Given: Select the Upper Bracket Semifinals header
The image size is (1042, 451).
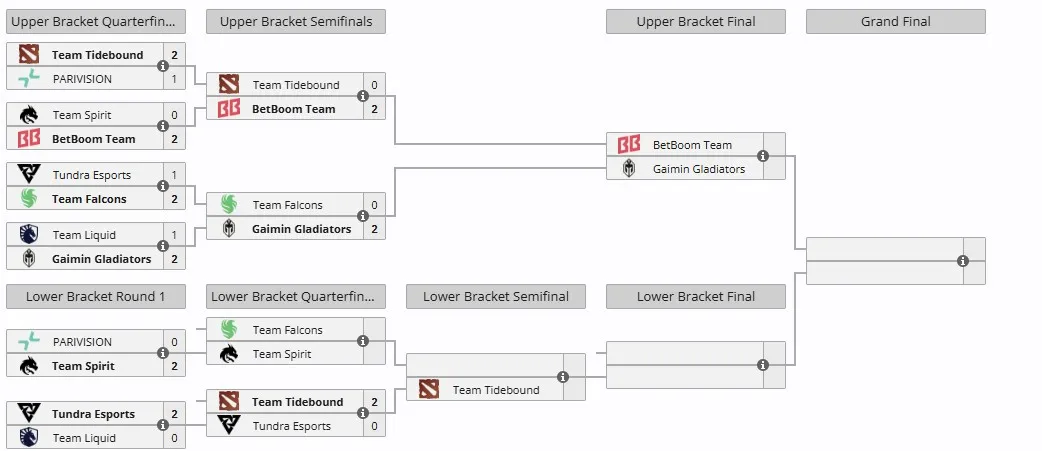Looking at the screenshot, I should (x=296, y=21).
